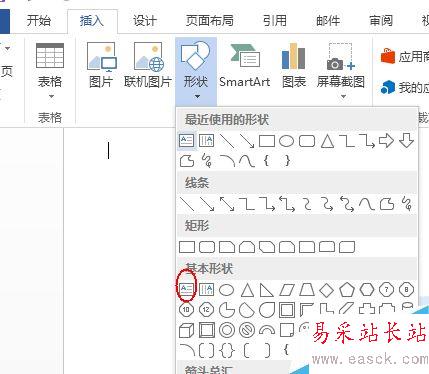This screenshot has height=374, width=429.
Task: Select the parallelogram shape
Action: click(287, 290)
